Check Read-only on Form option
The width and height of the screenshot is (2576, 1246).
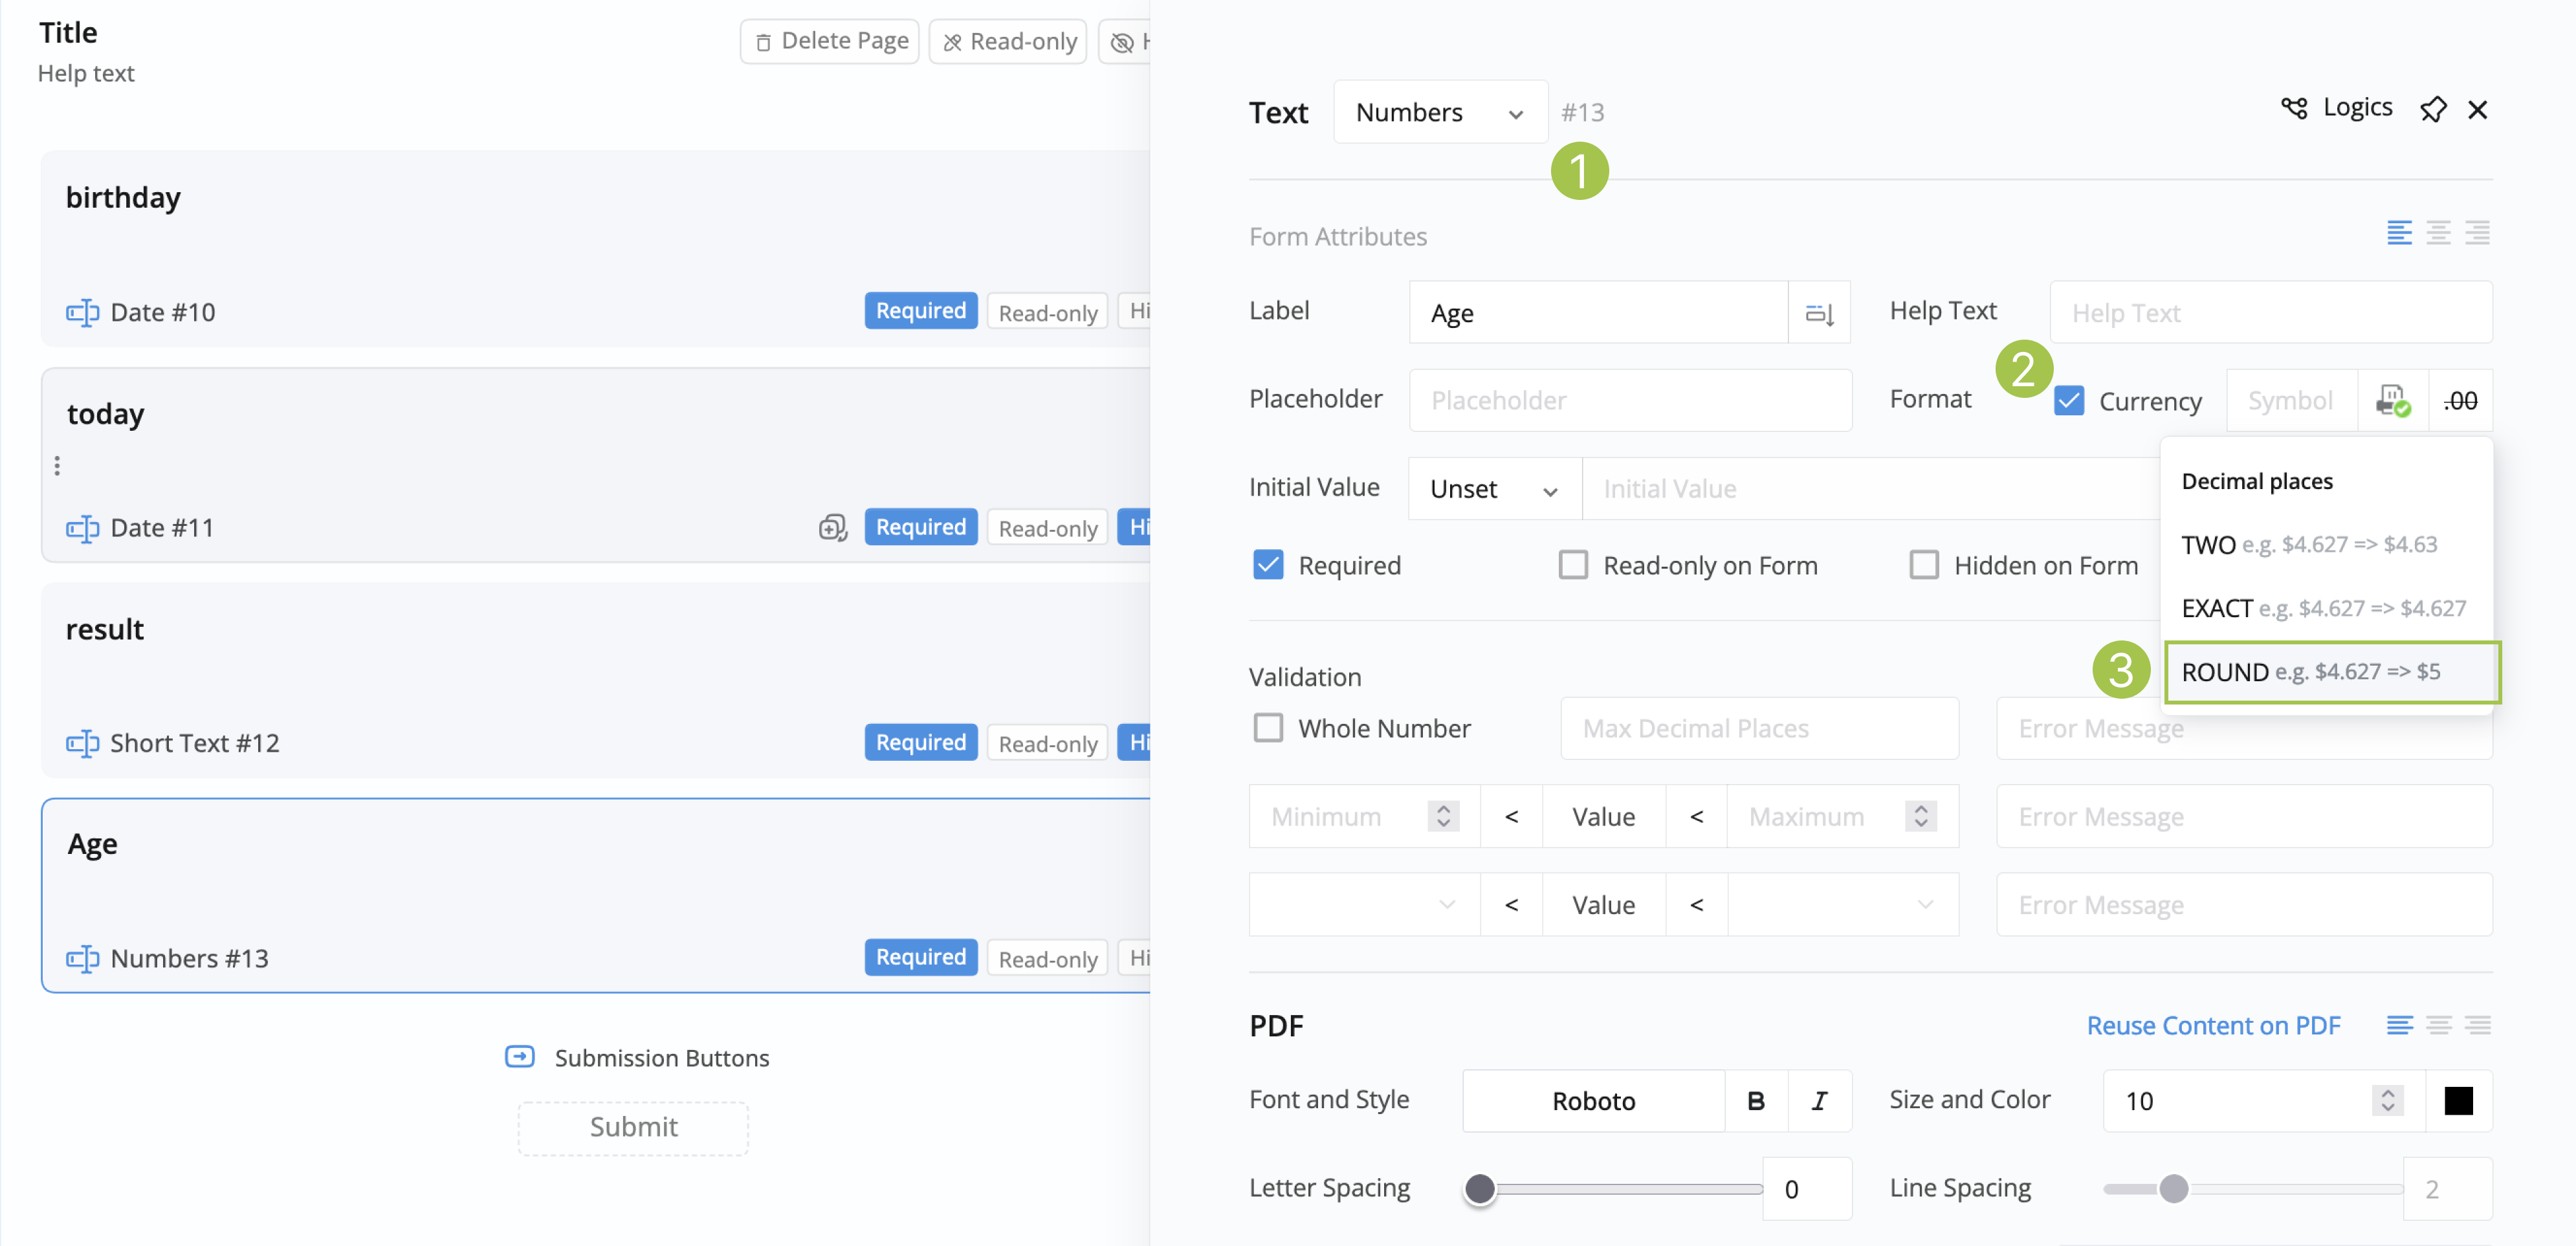coord(1573,565)
